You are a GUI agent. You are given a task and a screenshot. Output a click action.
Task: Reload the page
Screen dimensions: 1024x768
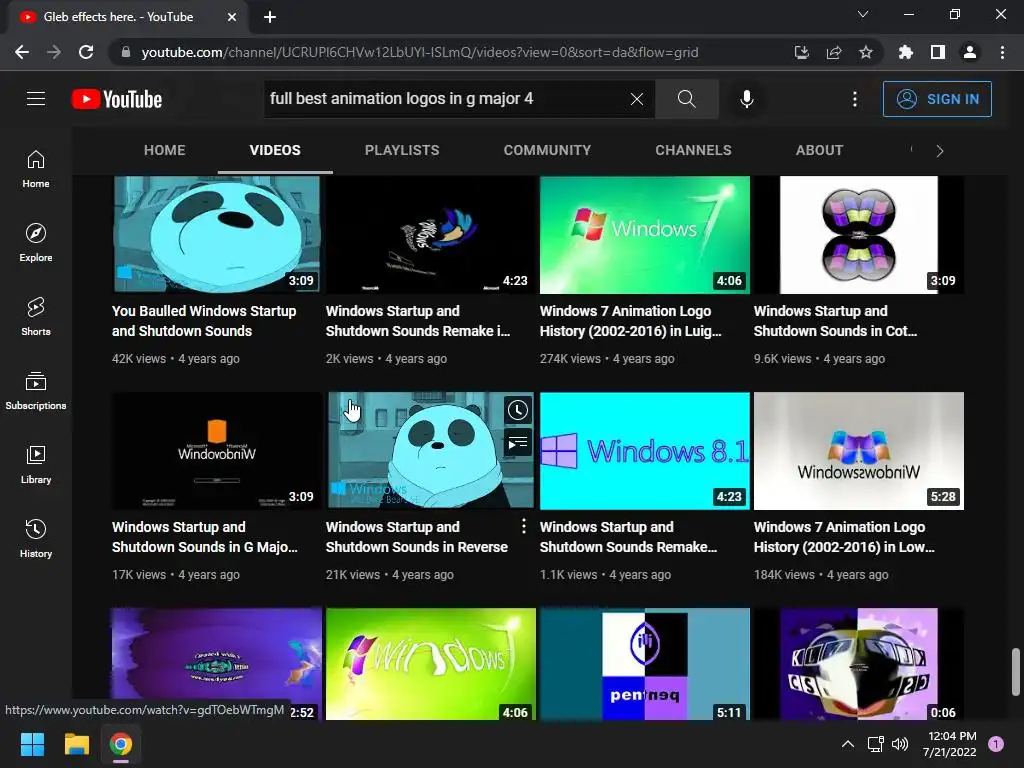[x=86, y=52]
